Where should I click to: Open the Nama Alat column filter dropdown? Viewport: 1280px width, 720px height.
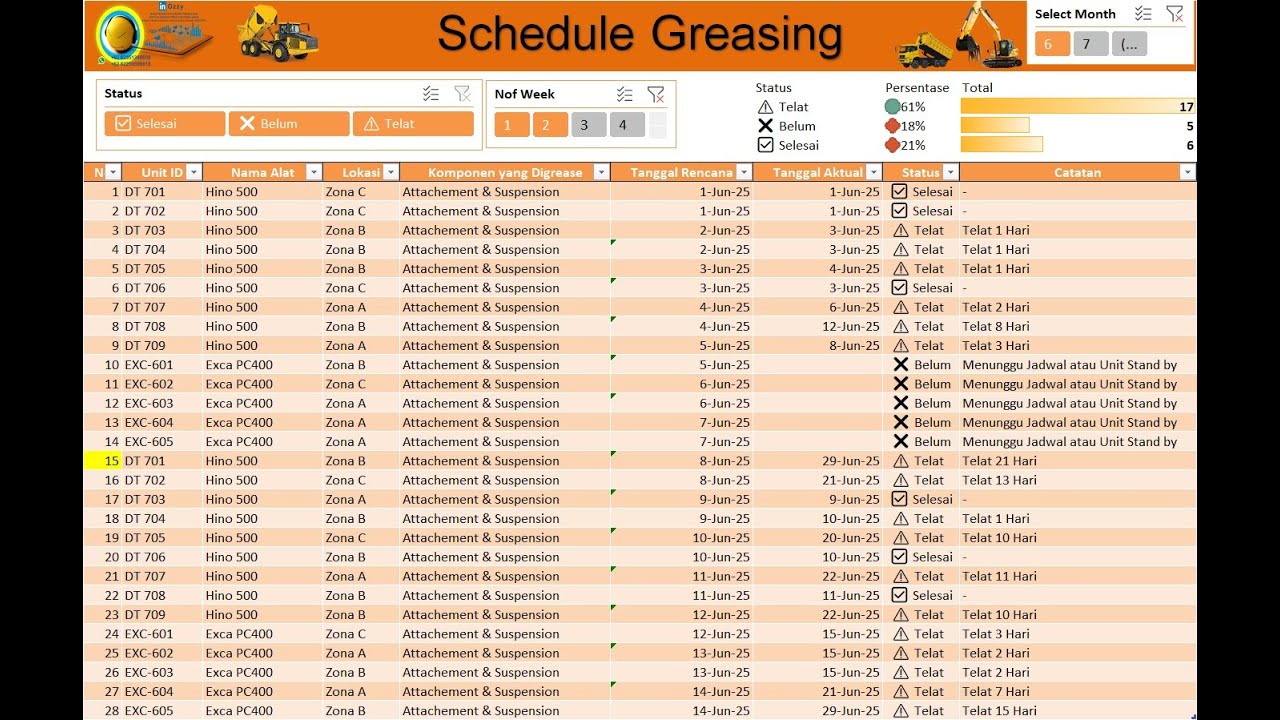coord(313,172)
